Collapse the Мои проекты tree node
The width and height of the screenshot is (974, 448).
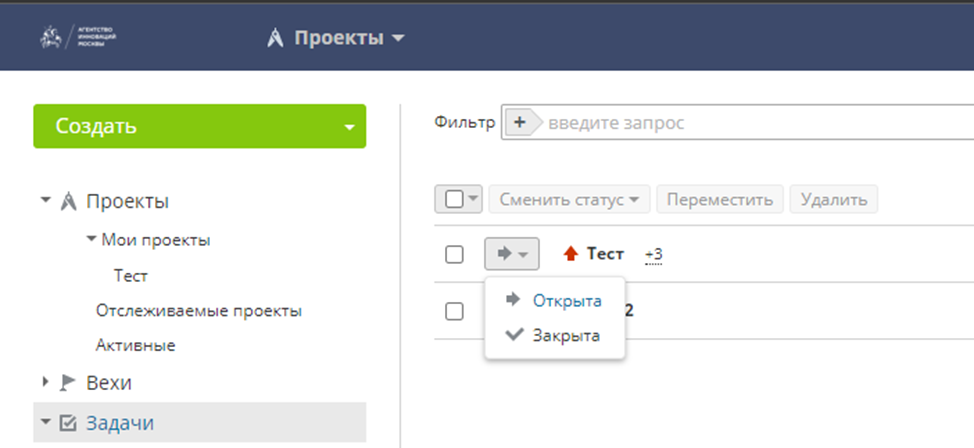(x=91, y=239)
